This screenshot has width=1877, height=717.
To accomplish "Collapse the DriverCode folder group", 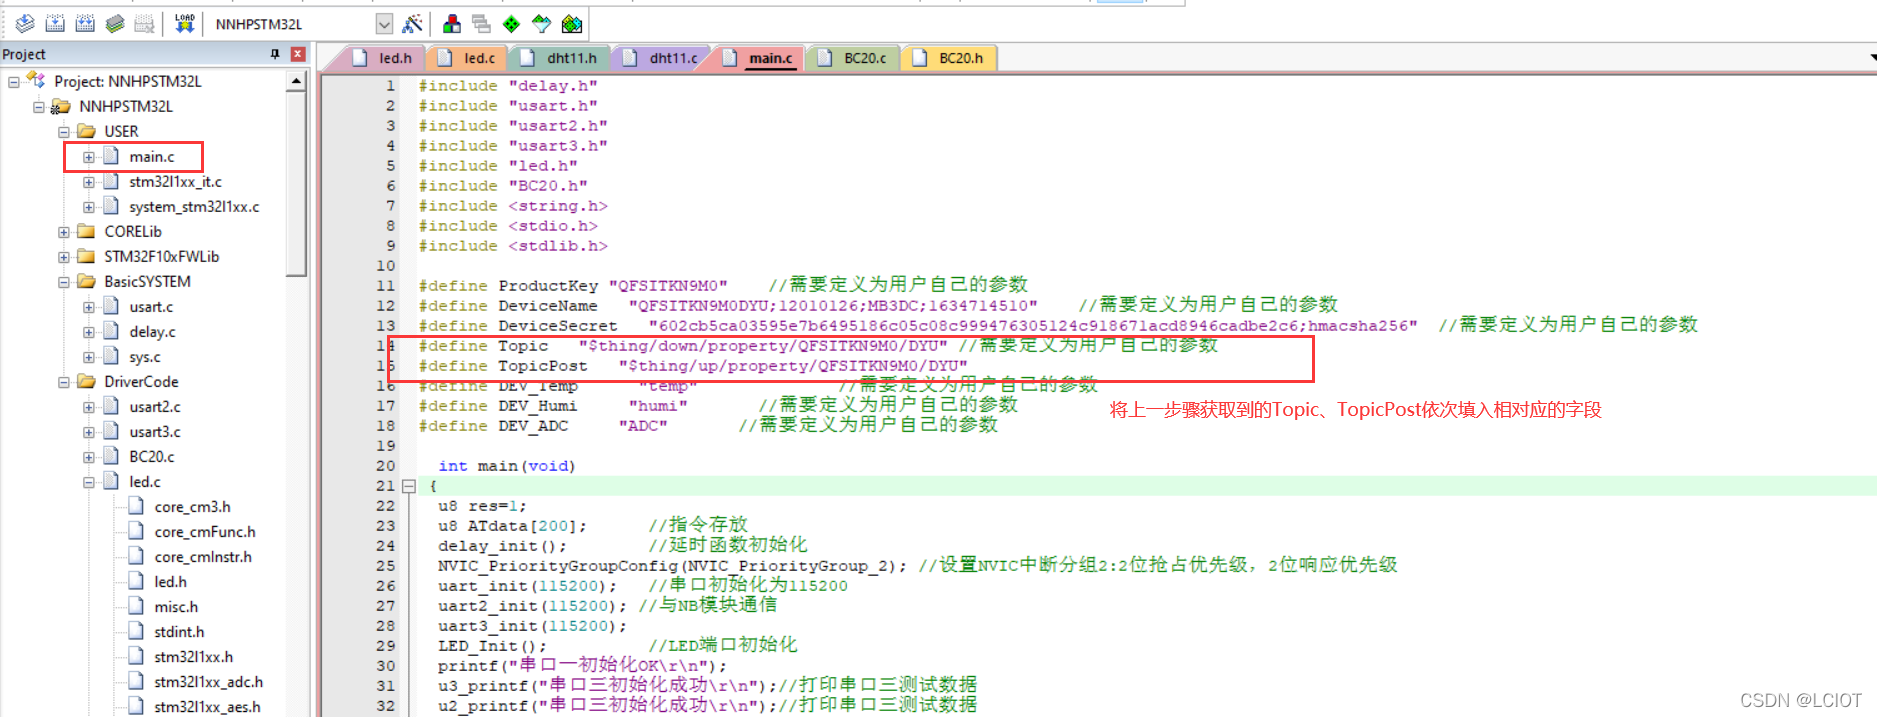I will pos(64,382).
